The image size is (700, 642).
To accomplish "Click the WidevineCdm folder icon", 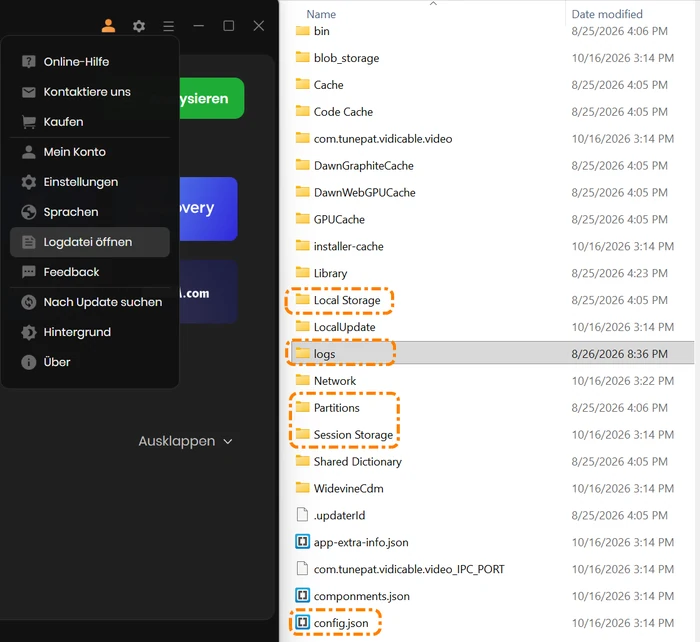I will pyautogui.click(x=302, y=488).
